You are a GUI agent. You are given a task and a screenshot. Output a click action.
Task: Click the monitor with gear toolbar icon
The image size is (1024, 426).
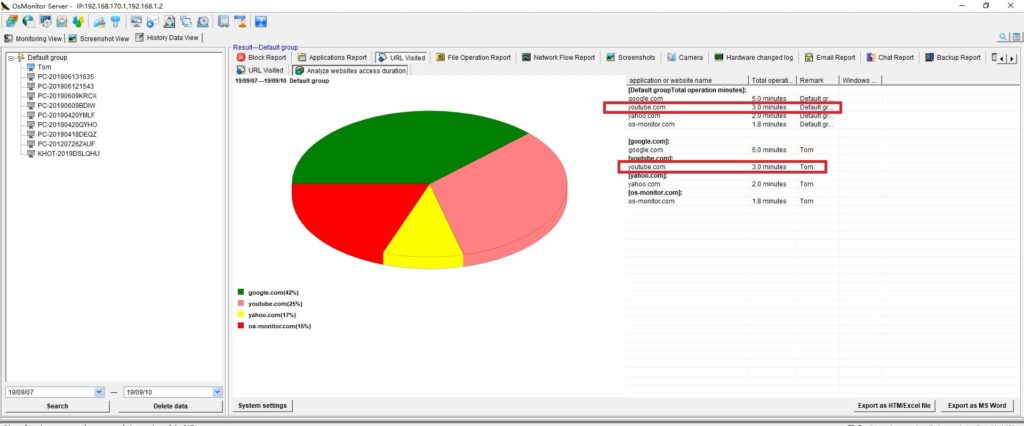click(x=45, y=22)
